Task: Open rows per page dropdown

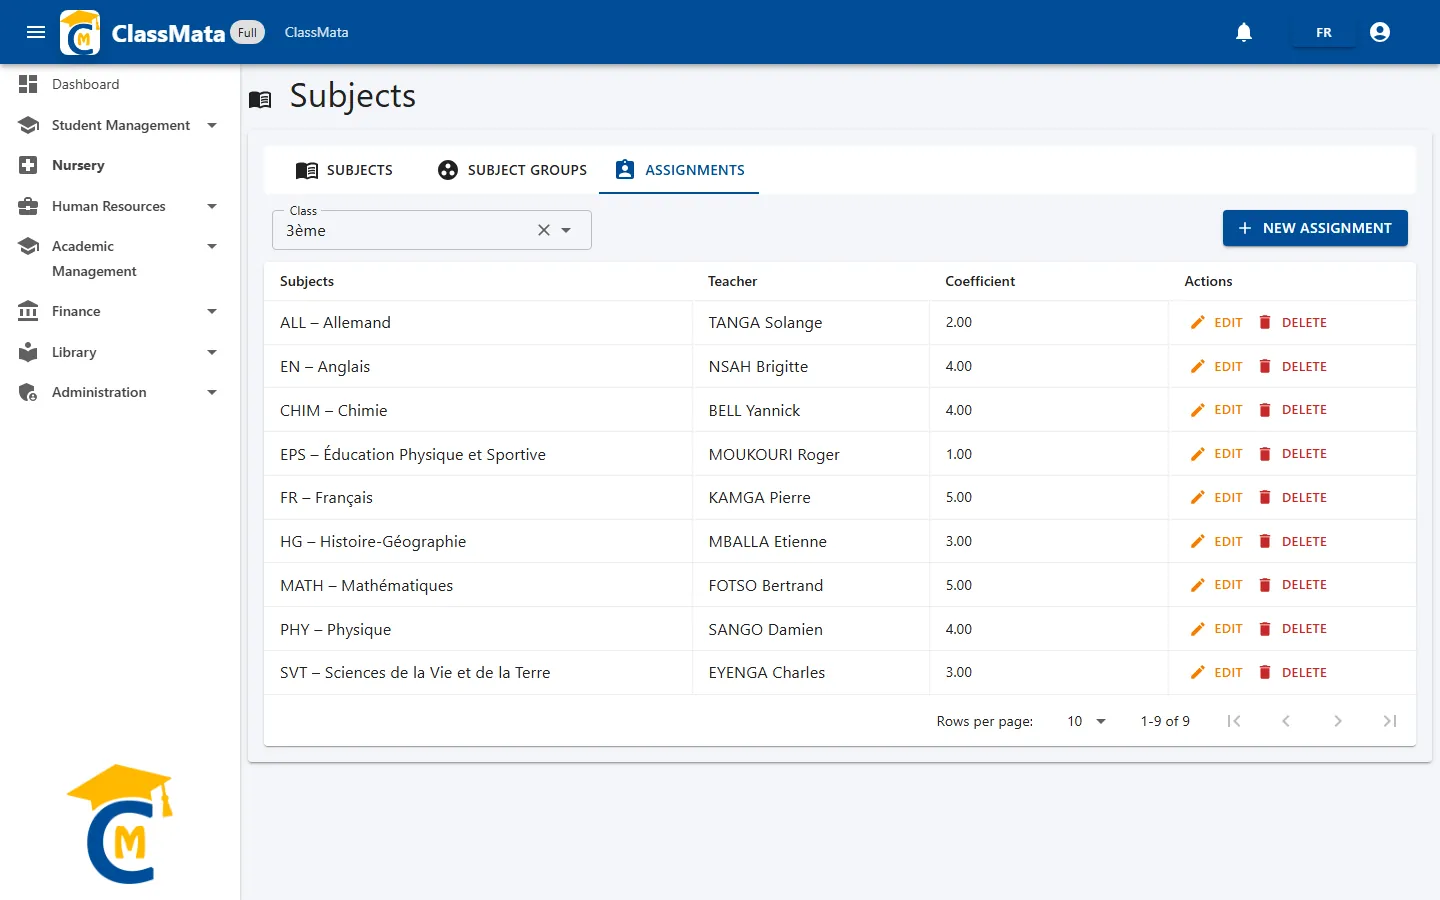Action: tap(1087, 721)
